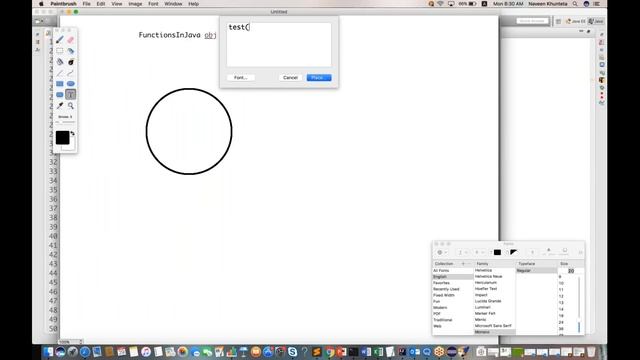Select the Eyedropper tool

60,106
